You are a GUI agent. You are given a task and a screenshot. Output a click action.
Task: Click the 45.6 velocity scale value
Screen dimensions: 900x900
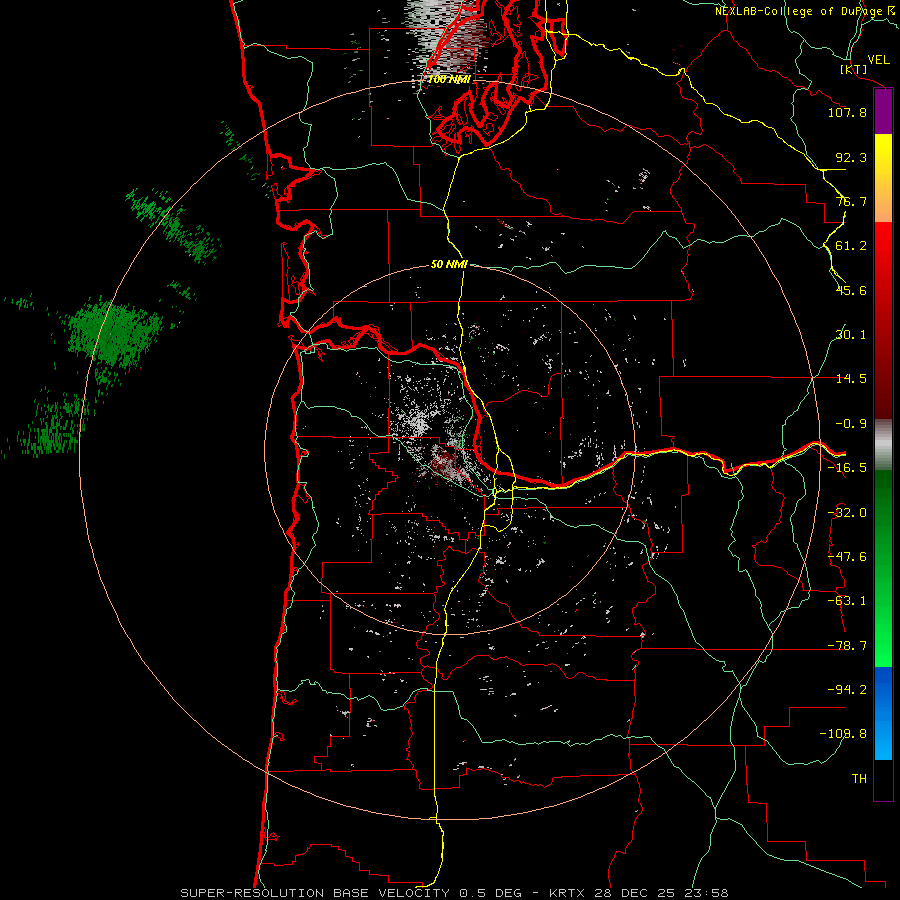pyautogui.click(x=851, y=290)
